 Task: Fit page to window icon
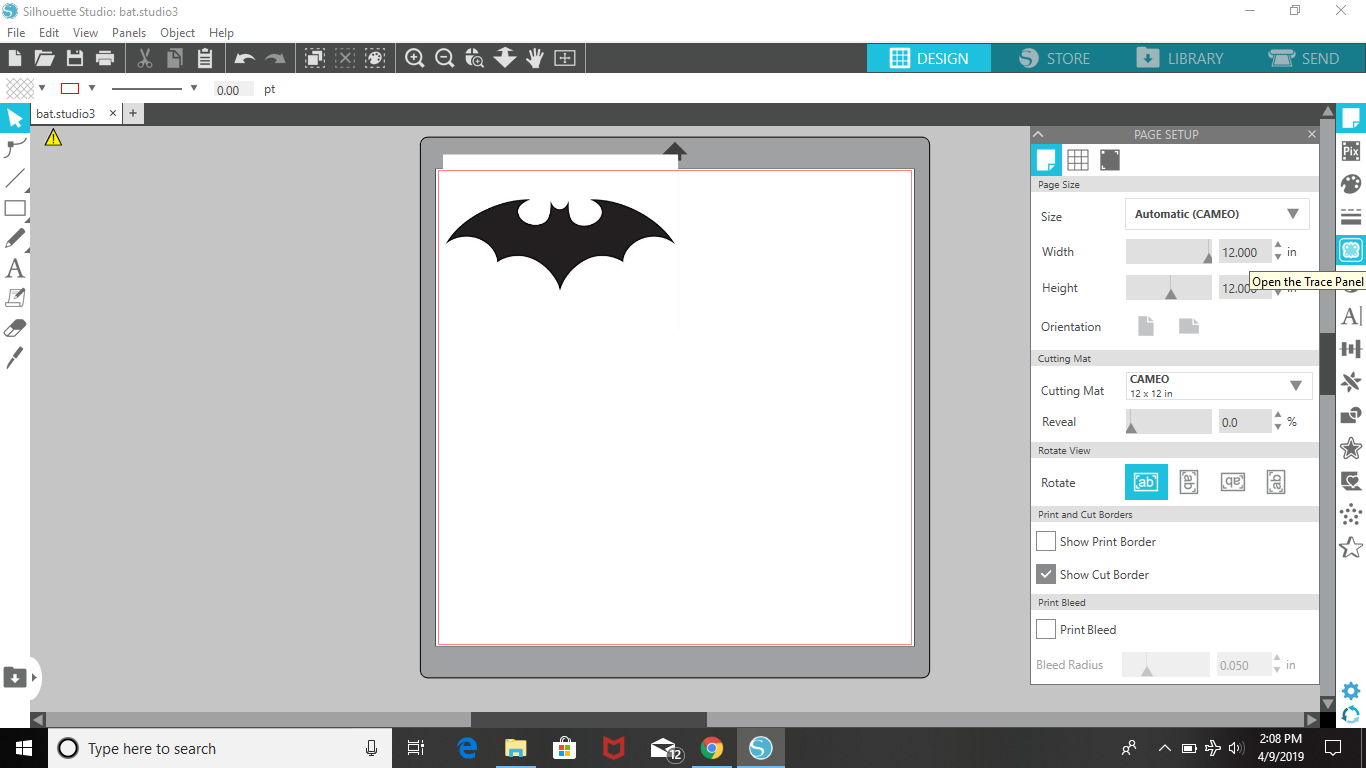565,58
